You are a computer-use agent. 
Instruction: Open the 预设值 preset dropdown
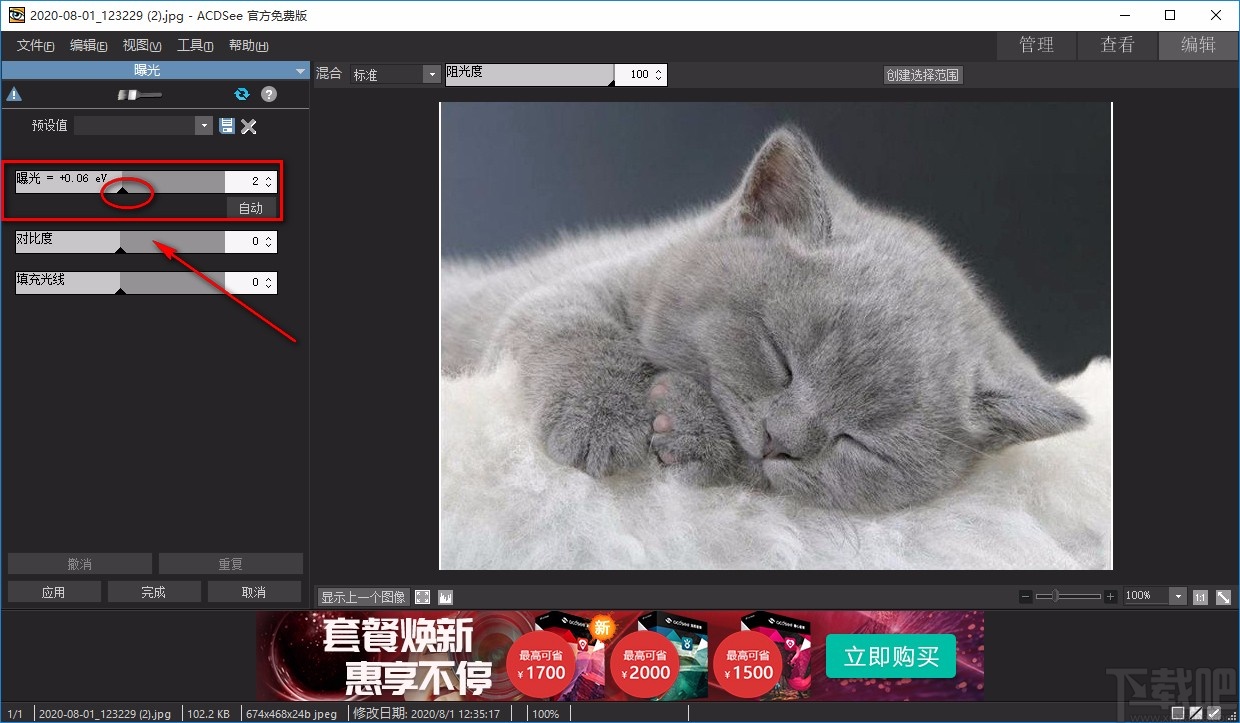point(203,126)
